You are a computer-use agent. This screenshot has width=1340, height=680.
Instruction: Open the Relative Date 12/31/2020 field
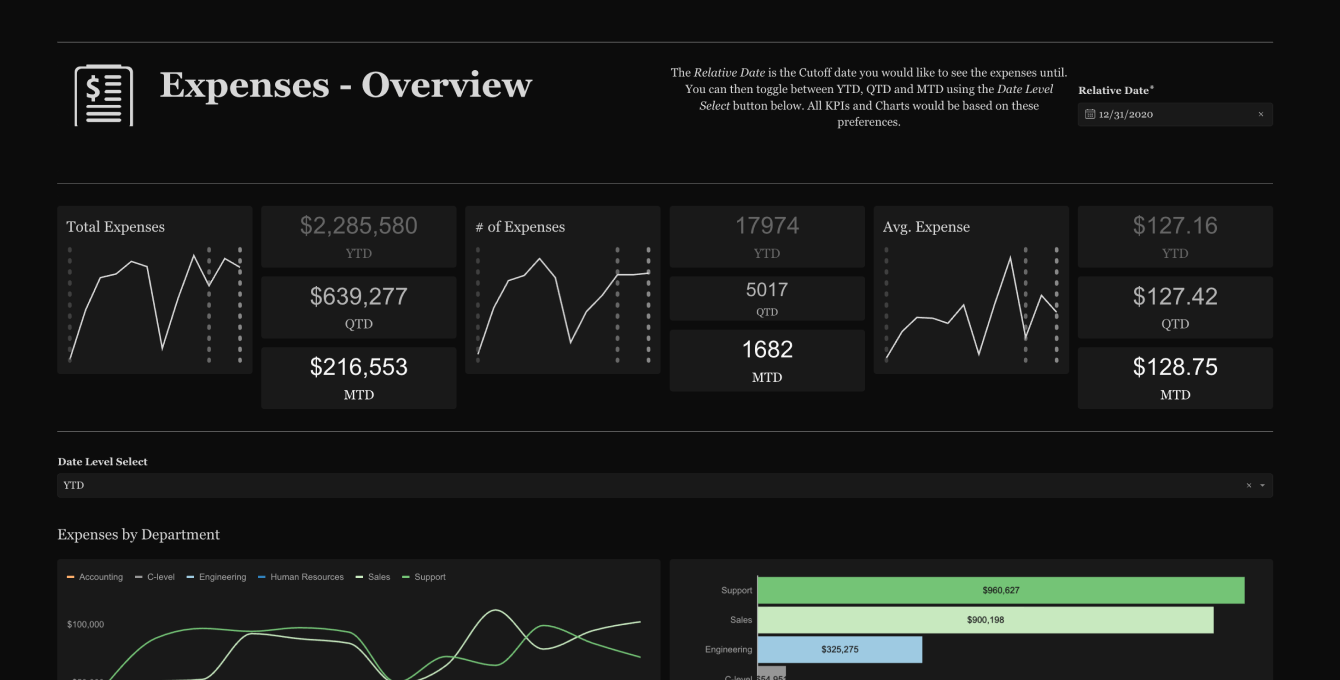coord(1175,115)
